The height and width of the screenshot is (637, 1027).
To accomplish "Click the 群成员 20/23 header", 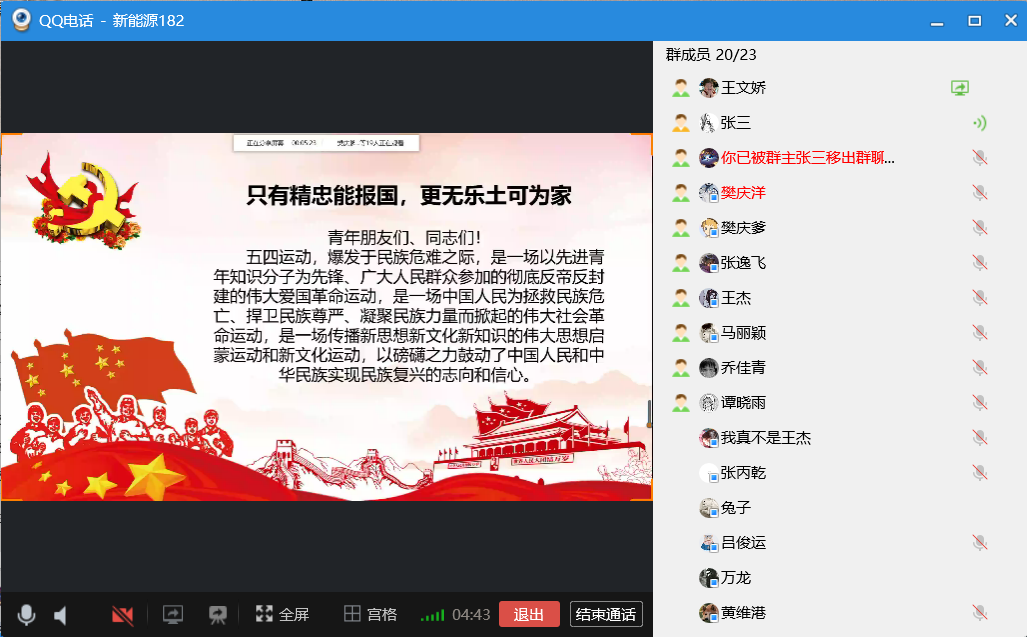I will point(712,54).
